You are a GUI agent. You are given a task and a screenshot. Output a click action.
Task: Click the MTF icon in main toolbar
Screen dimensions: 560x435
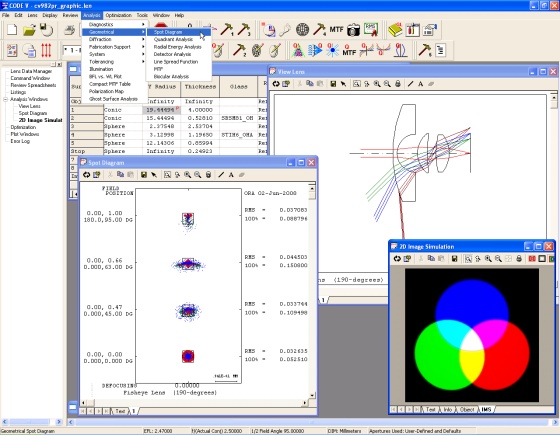[x=336, y=30]
